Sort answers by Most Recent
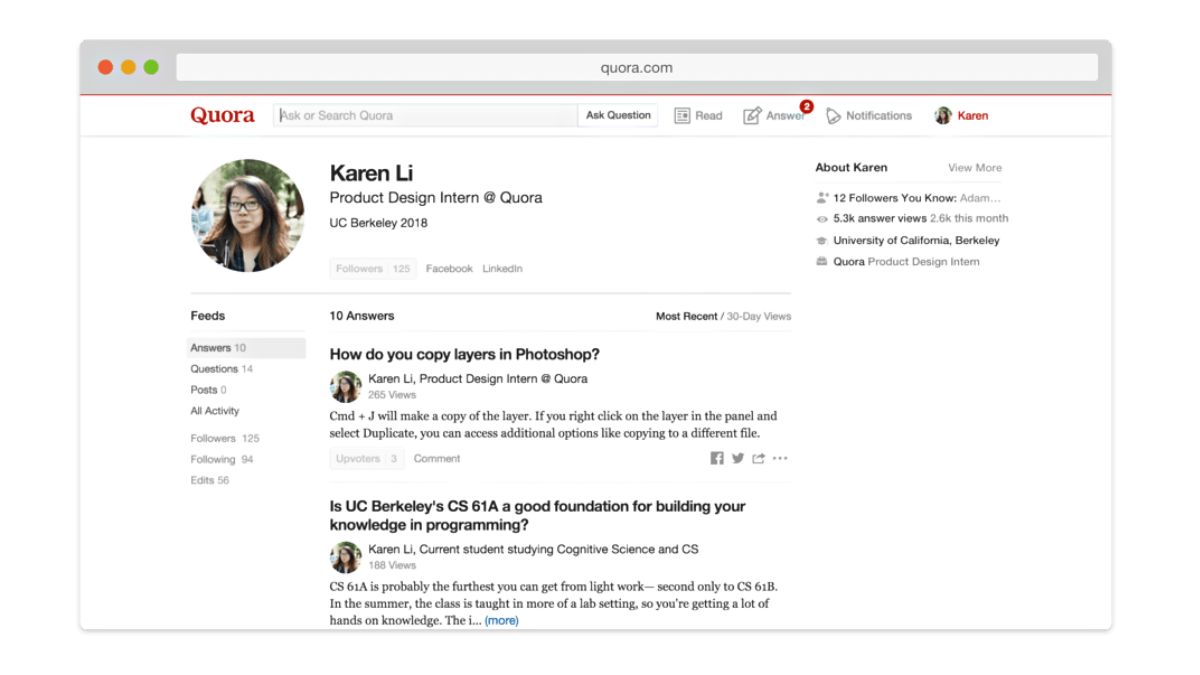 [x=686, y=316]
